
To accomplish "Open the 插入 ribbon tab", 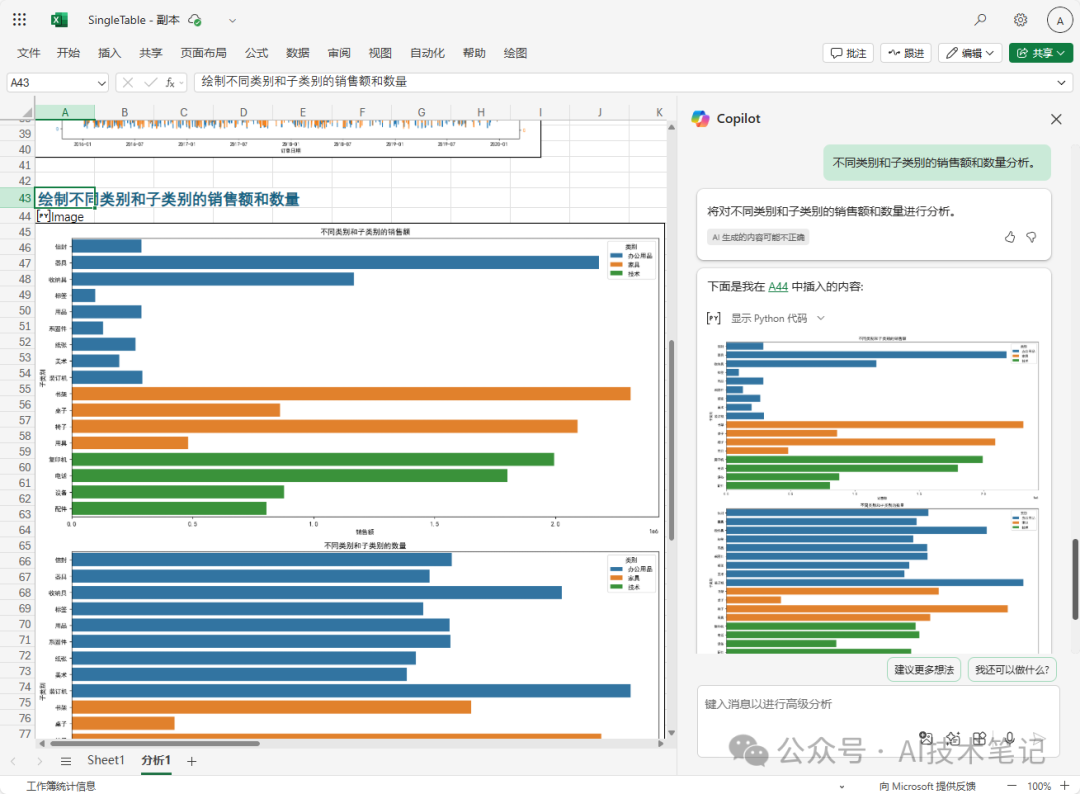I will click(109, 53).
